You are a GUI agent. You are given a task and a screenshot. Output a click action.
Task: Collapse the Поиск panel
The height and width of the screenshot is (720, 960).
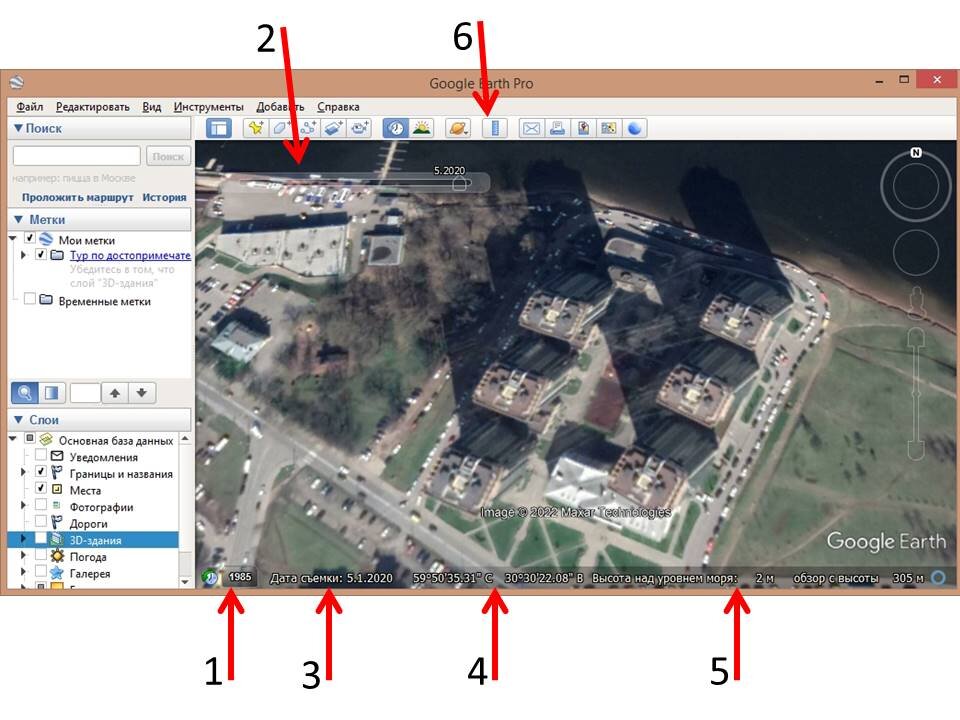point(18,128)
